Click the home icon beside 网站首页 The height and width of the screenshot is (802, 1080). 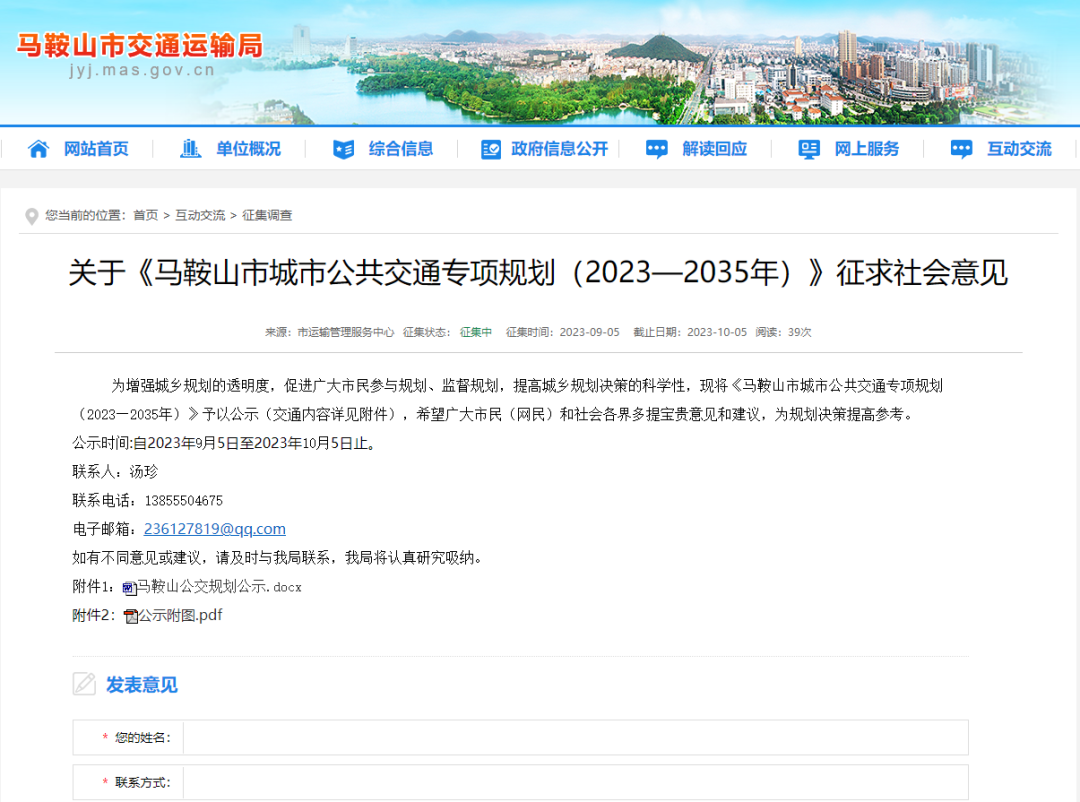(x=39, y=149)
